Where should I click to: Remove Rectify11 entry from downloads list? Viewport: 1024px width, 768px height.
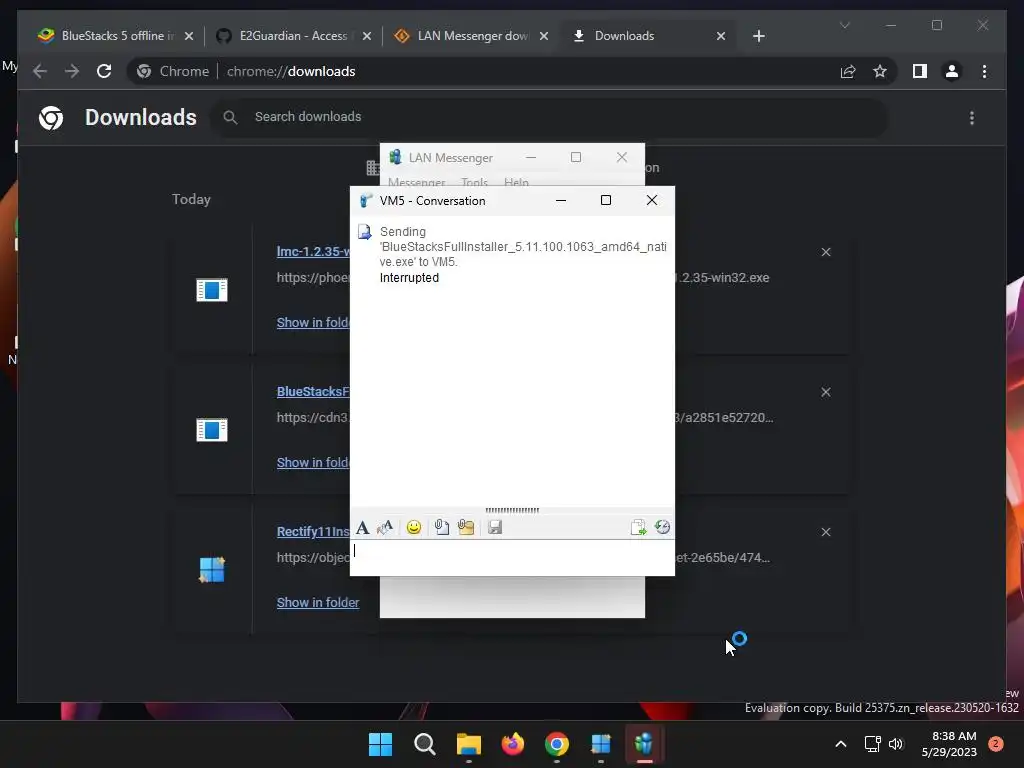[x=826, y=532]
